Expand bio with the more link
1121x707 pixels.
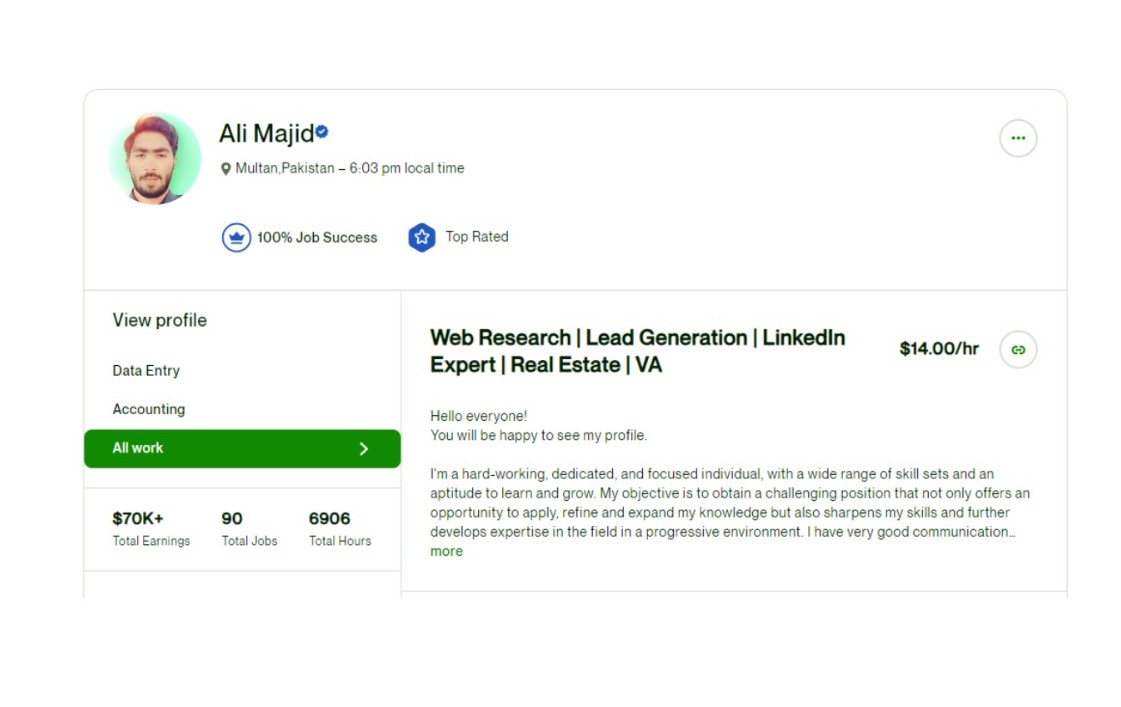pos(446,551)
